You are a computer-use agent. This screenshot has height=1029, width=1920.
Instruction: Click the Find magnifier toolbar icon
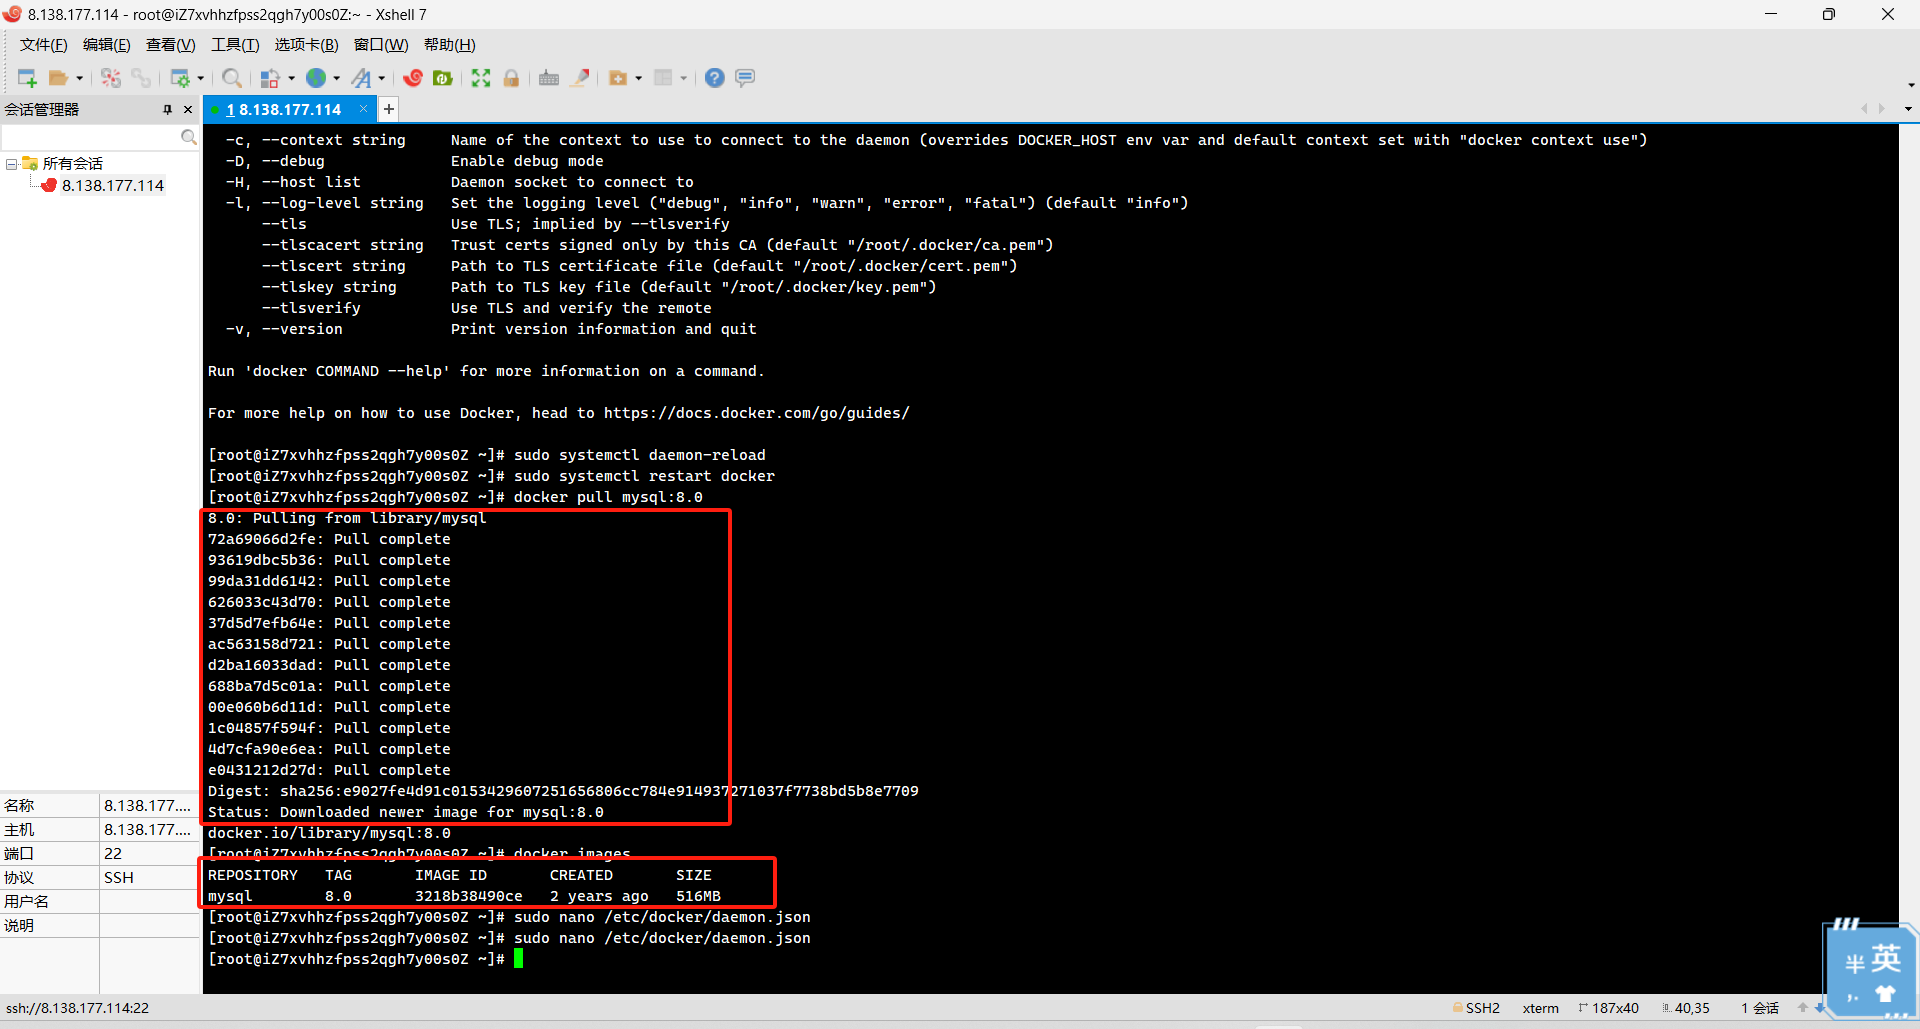click(232, 78)
